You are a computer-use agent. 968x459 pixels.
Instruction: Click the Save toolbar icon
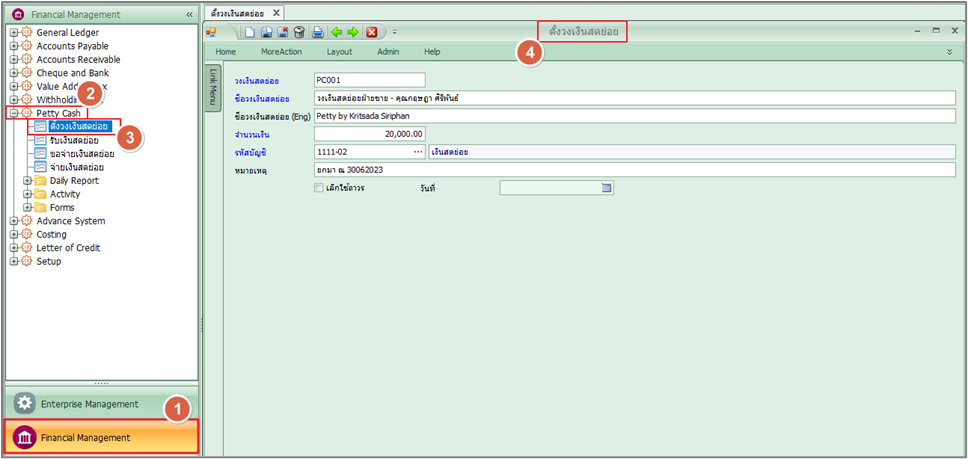point(267,32)
